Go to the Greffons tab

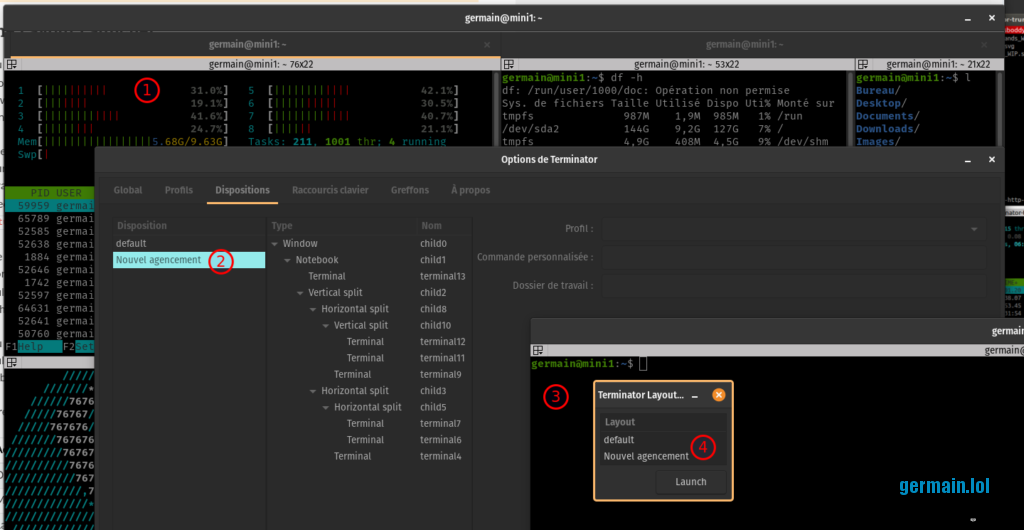click(x=409, y=190)
